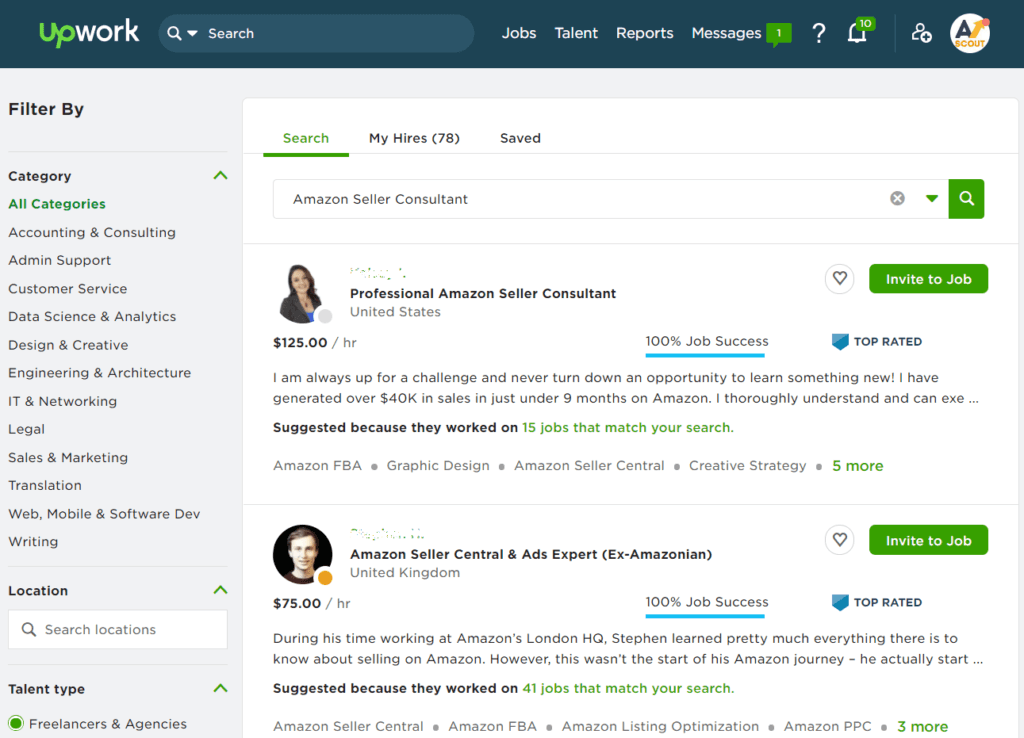
Task: Filter by Accounting & Consulting category
Action: pos(92,233)
